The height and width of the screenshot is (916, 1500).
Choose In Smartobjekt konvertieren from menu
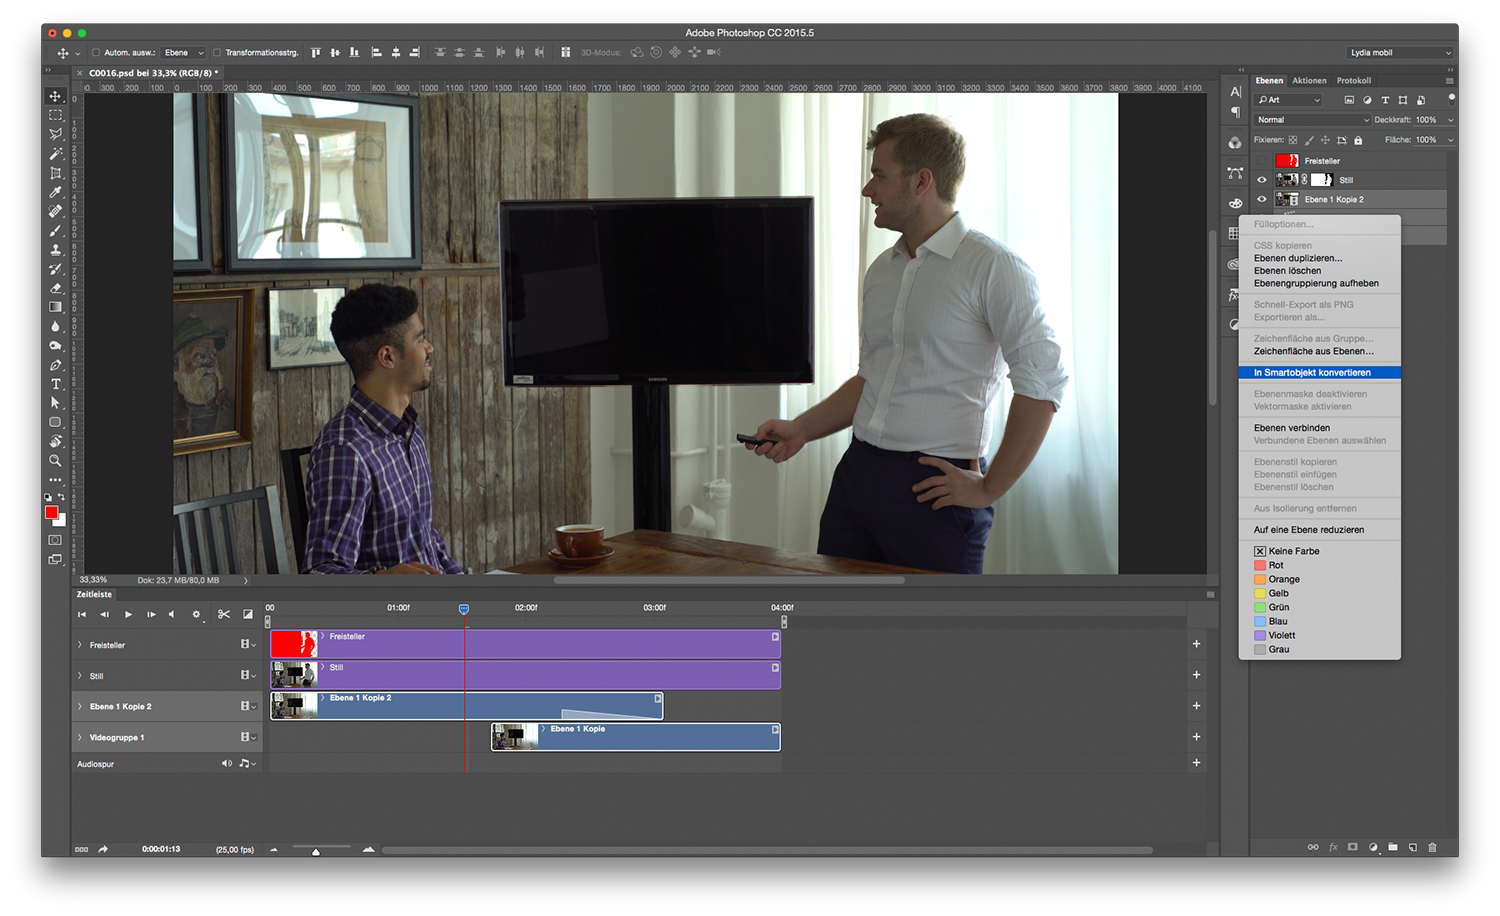(x=1312, y=373)
